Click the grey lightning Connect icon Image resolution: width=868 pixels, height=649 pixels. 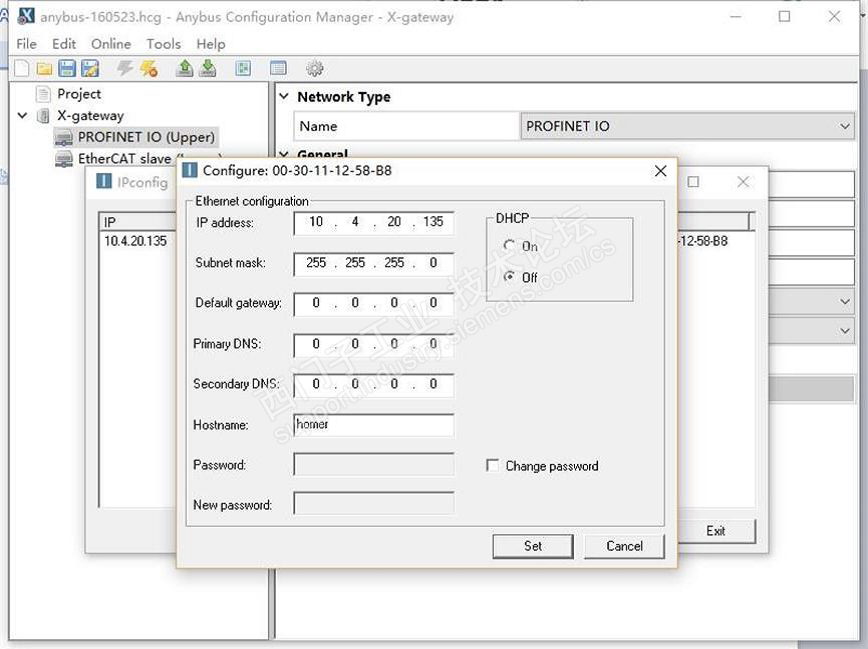[x=125, y=69]
